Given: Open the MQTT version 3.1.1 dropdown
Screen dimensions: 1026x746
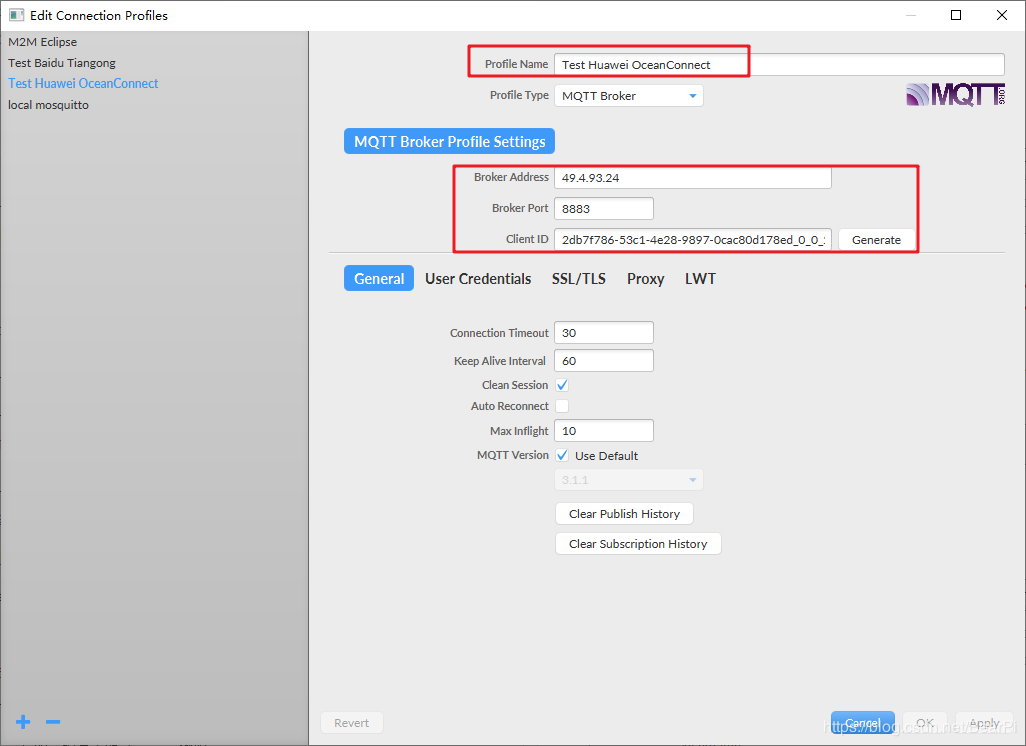Looking at the screenshot, I should pos(629,480).
